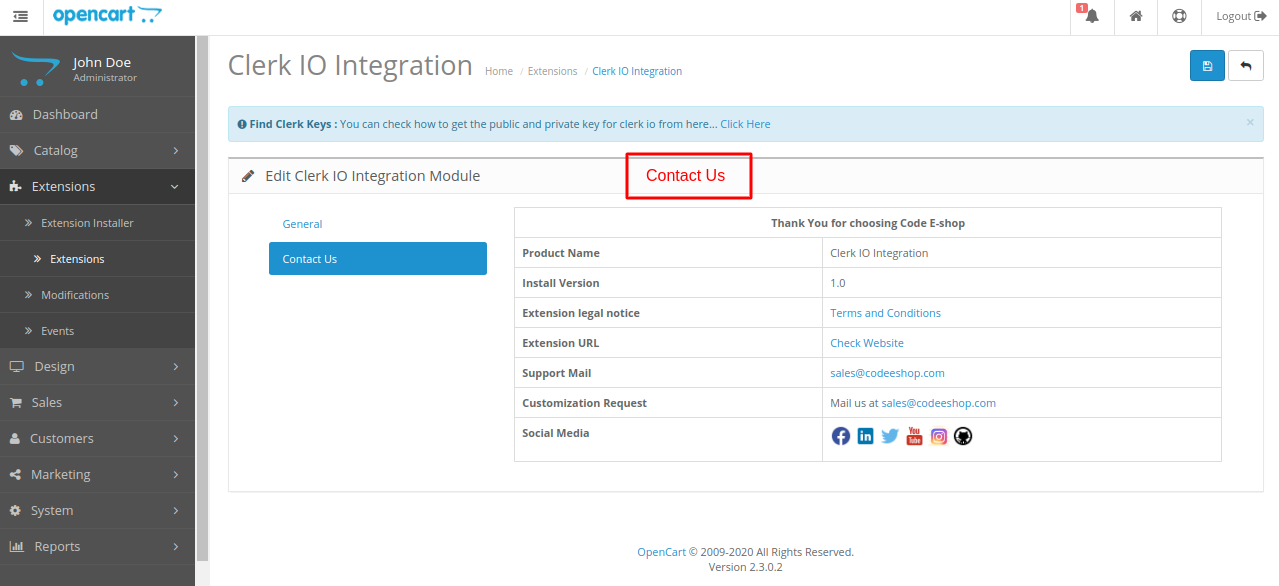Click the GitHub icon

[962, 435]
